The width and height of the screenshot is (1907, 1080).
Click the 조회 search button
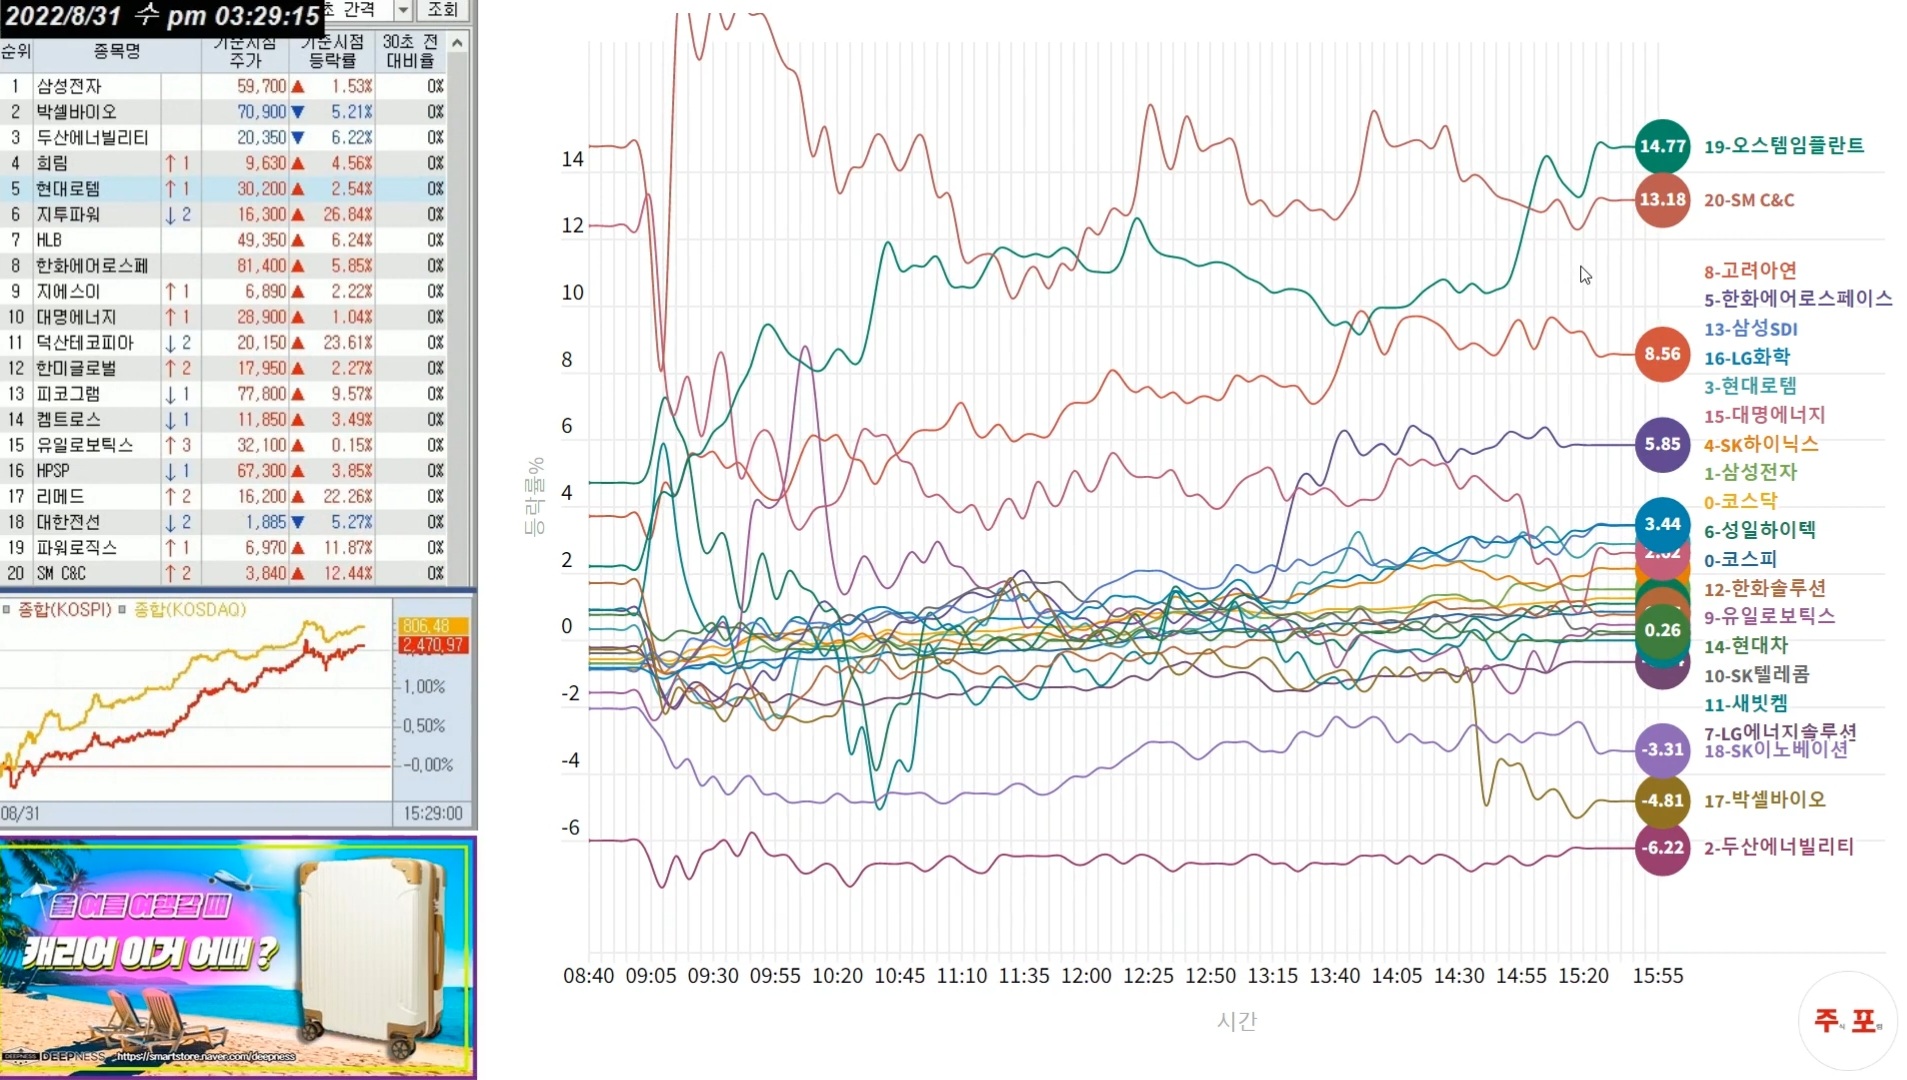click(x=442, y=10)
